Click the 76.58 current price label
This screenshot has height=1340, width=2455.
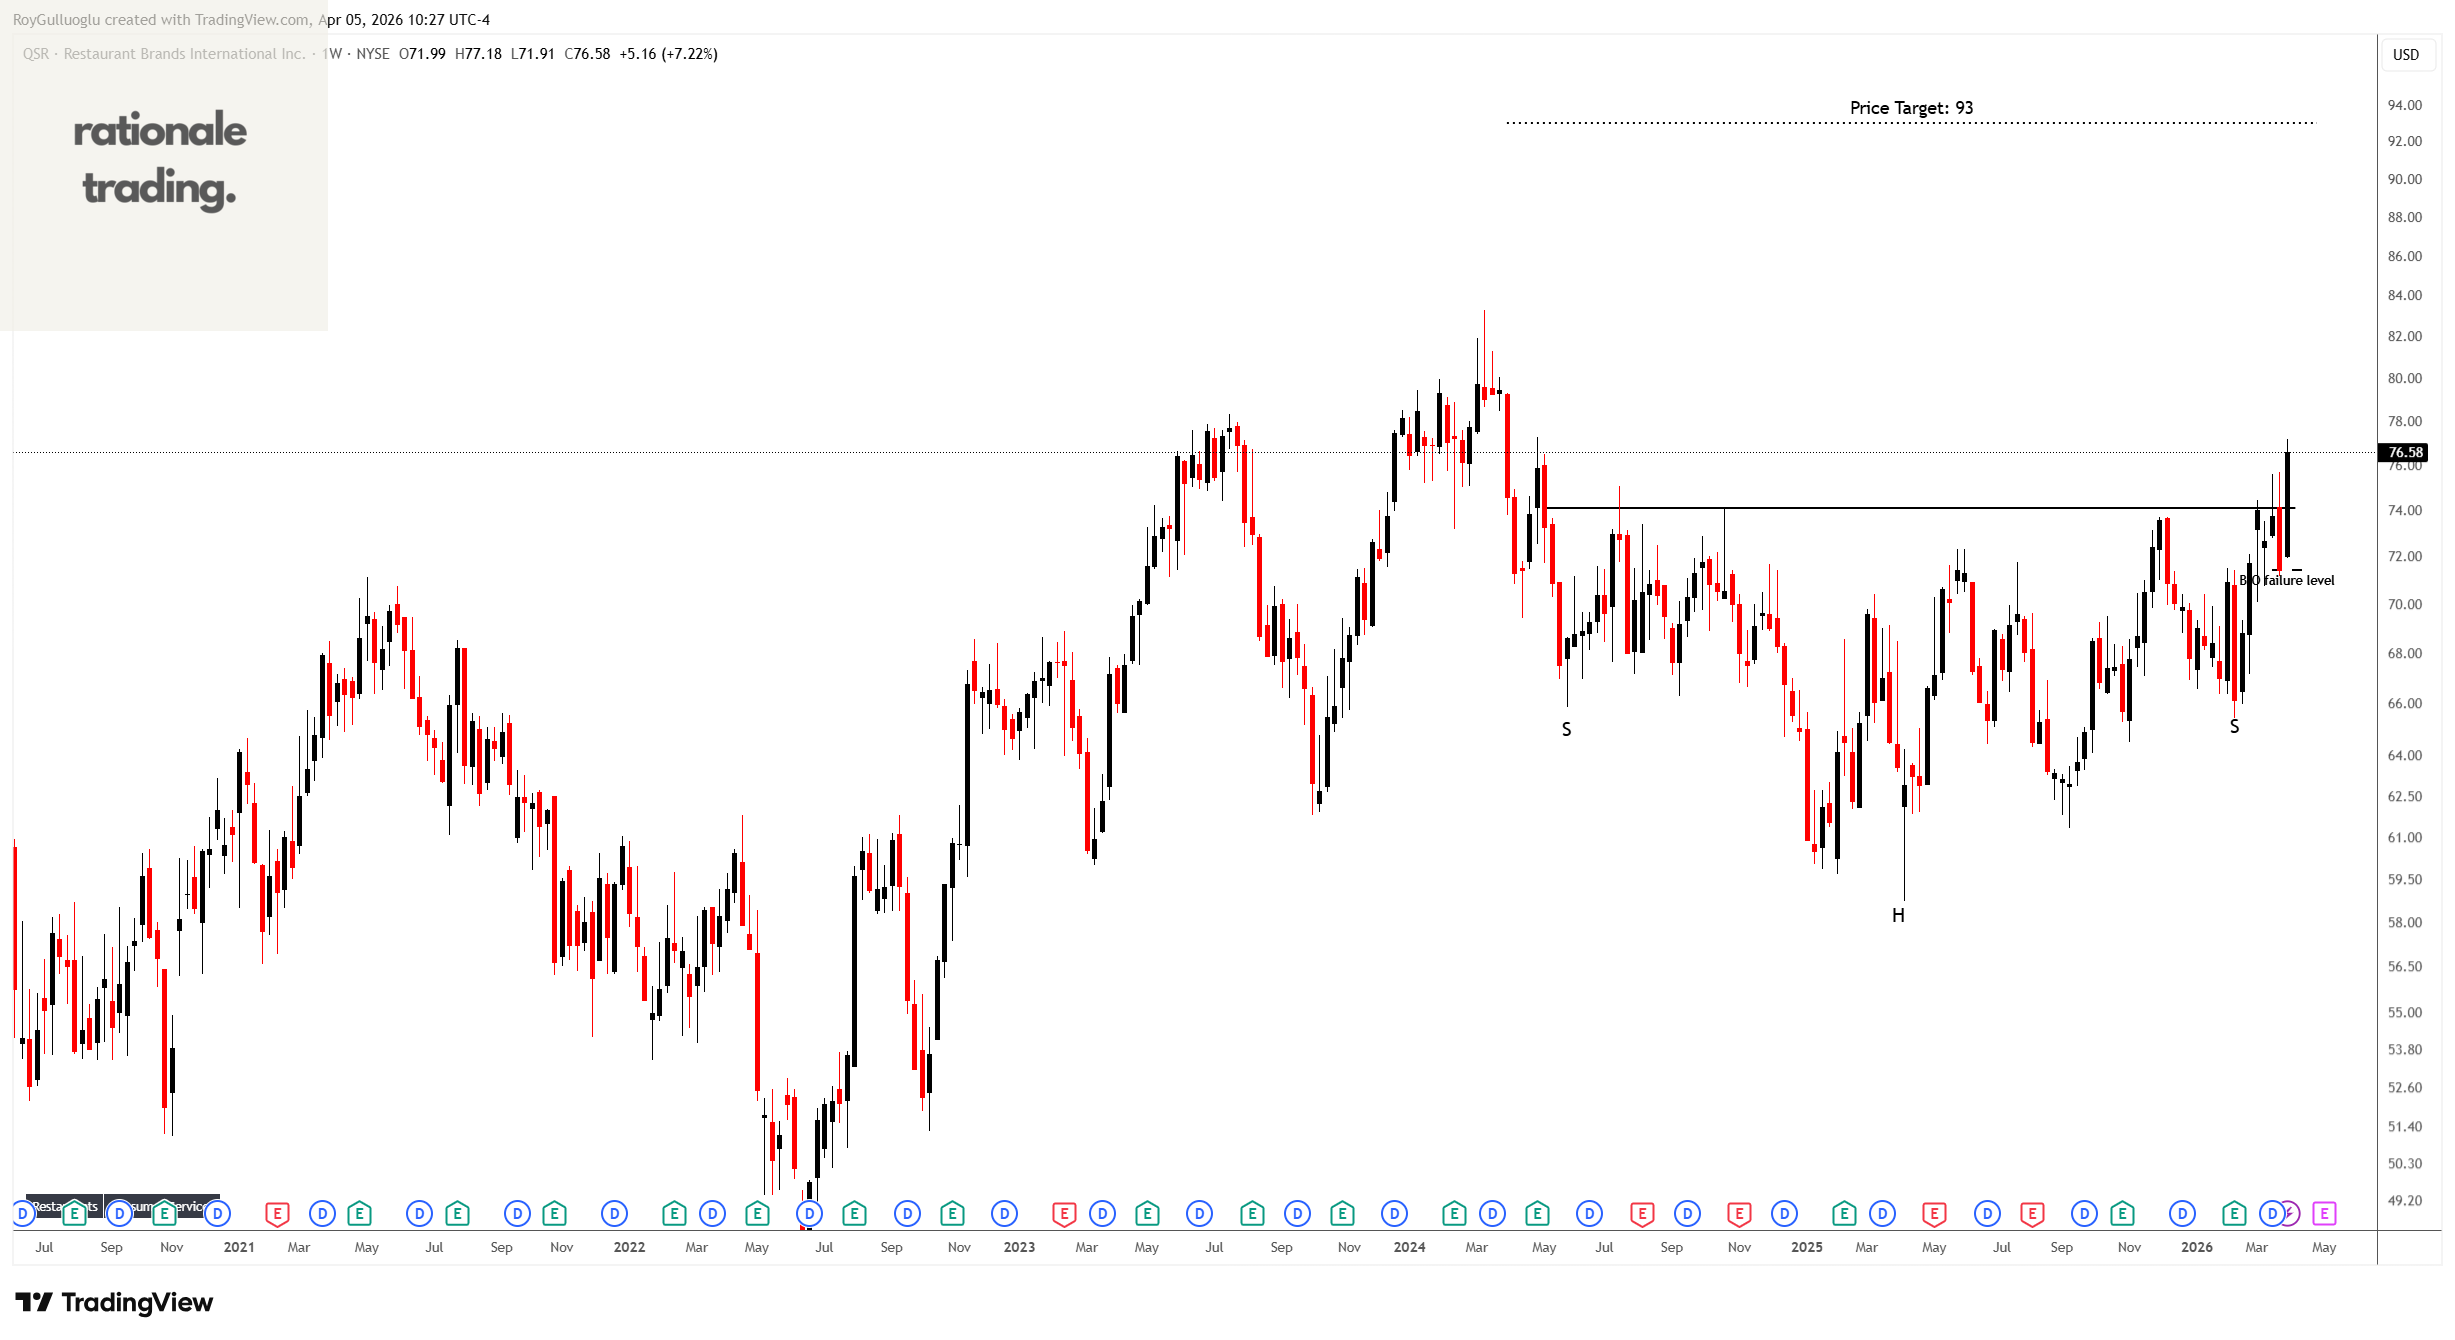(x=2405, y=452)
